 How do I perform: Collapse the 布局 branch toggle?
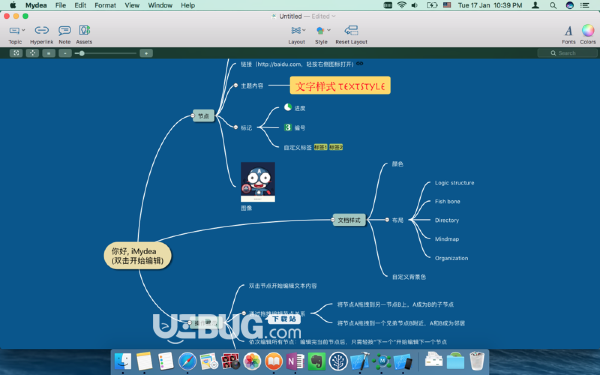[387, 220]
